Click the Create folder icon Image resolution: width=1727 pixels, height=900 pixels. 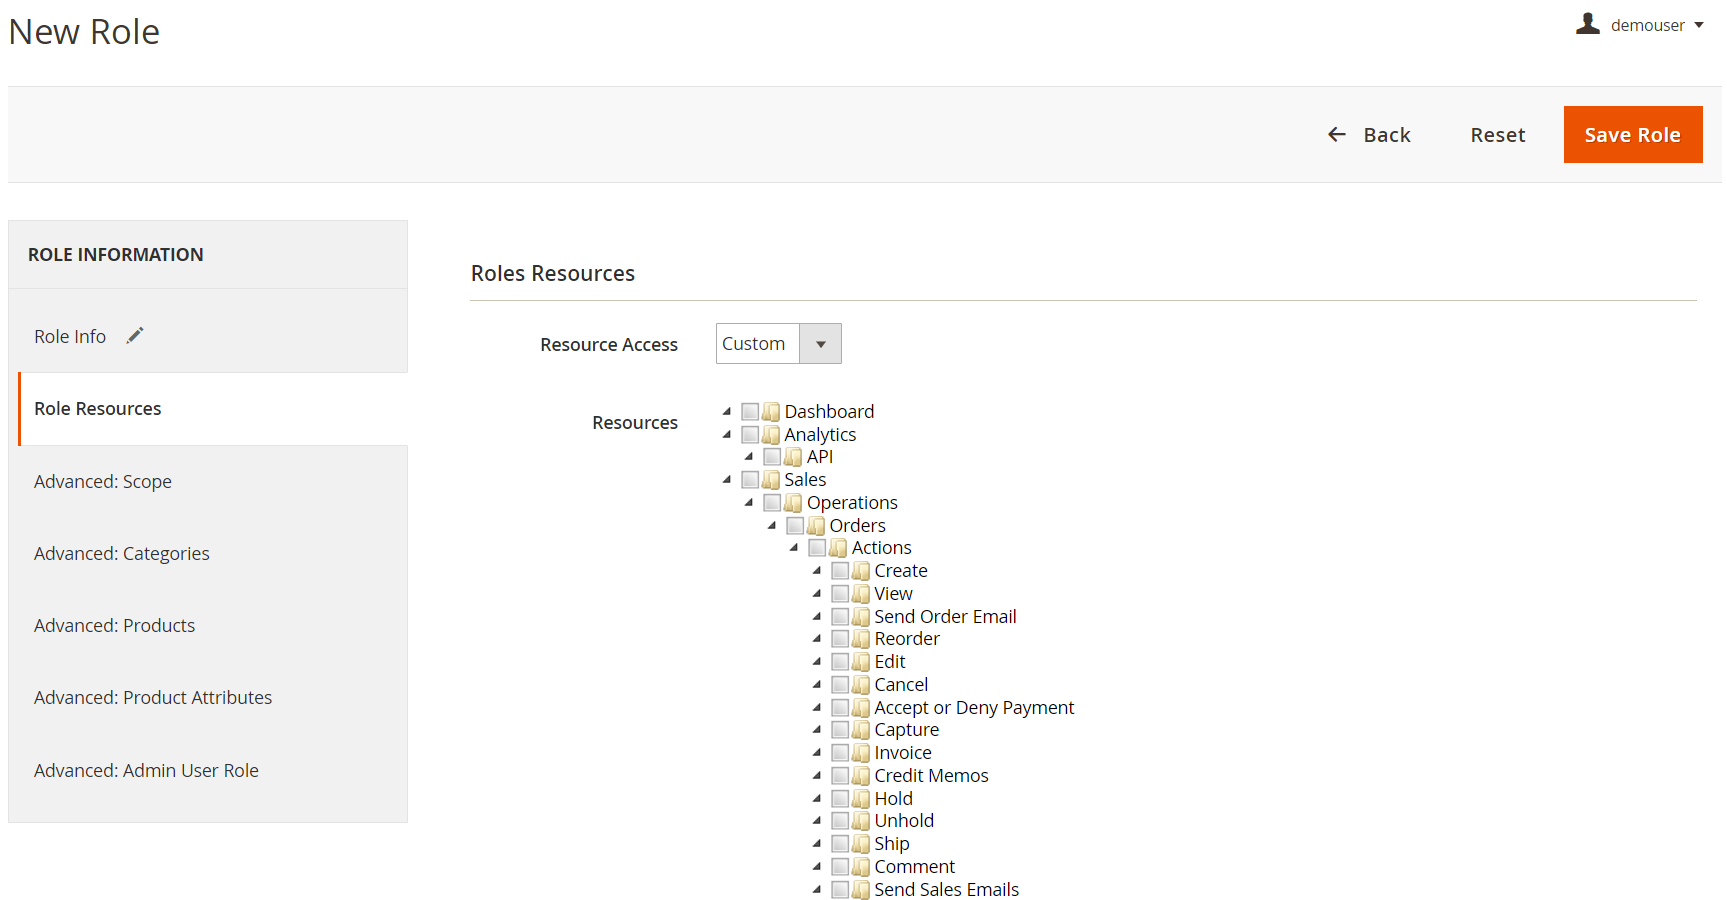[861, 571]
